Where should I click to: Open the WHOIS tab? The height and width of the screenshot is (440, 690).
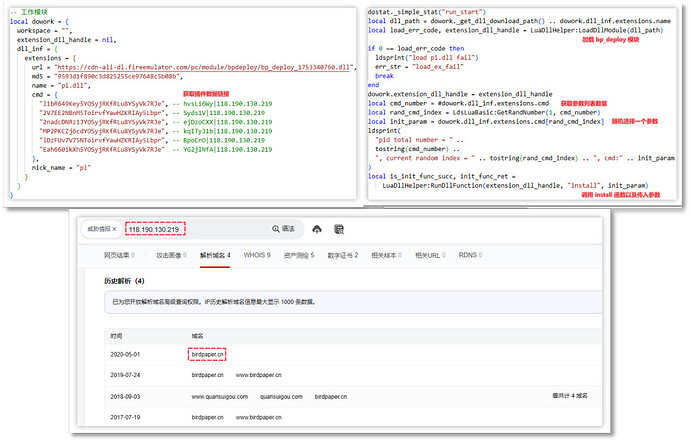click(259, 256)
